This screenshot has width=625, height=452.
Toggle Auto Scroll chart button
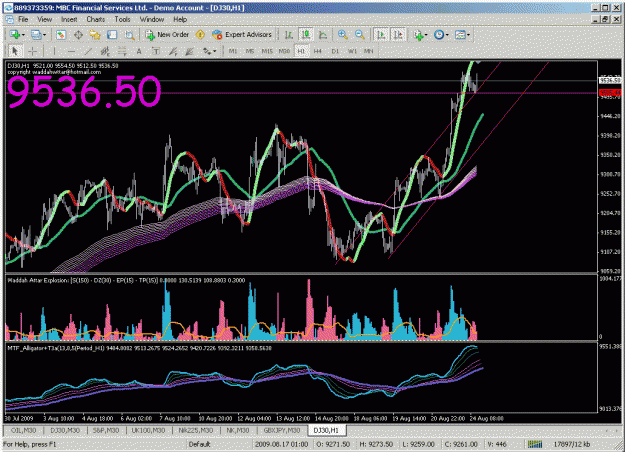(x=381, y=35)
